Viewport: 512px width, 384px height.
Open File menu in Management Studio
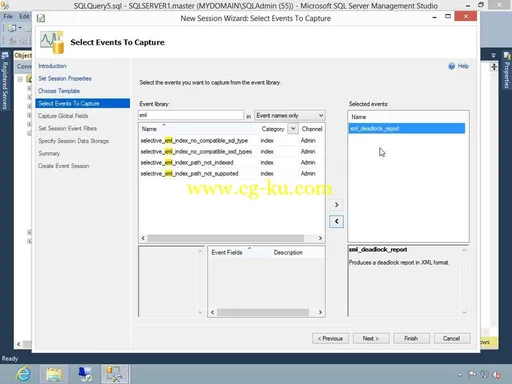click(x=8, y=16)
